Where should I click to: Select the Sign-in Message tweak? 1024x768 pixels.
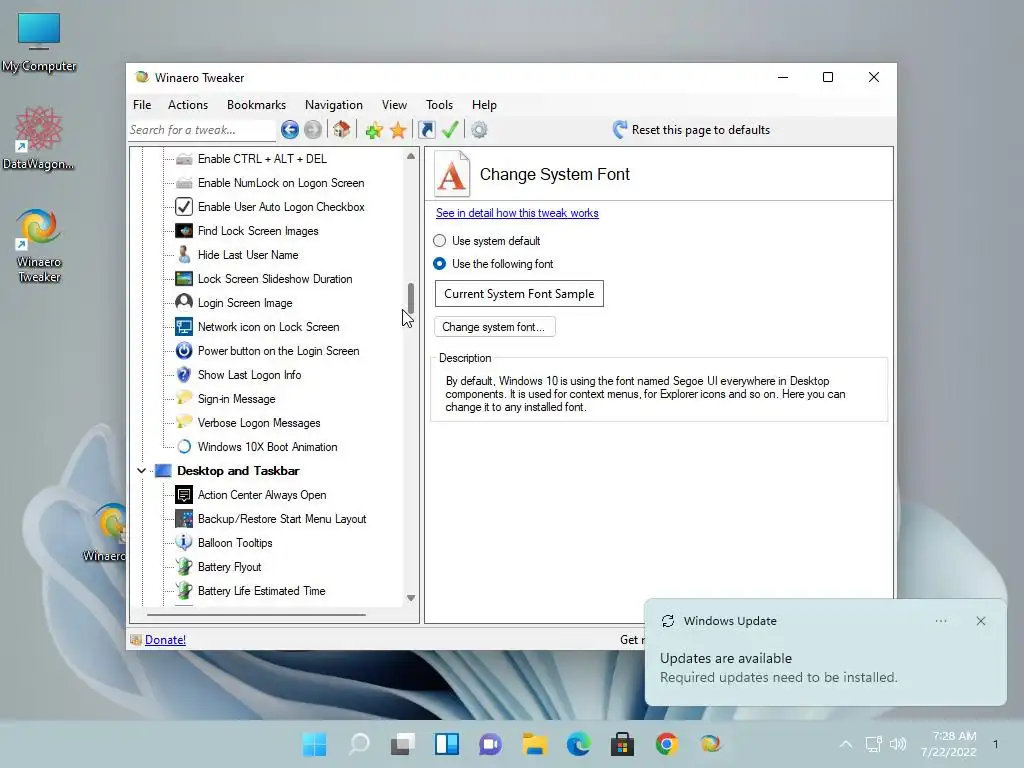pos(236,399)
